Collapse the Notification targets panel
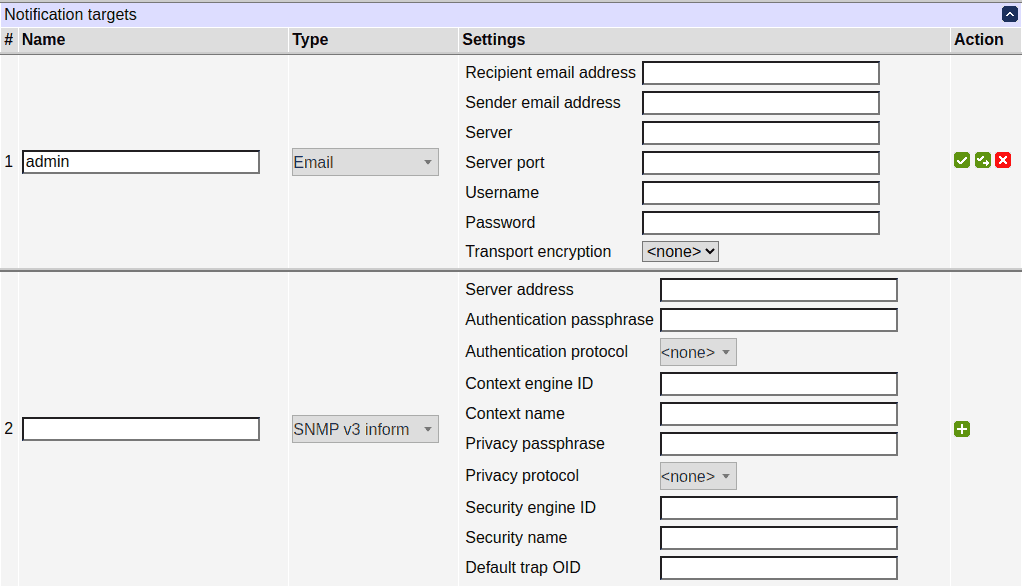 click(1009, 13)
